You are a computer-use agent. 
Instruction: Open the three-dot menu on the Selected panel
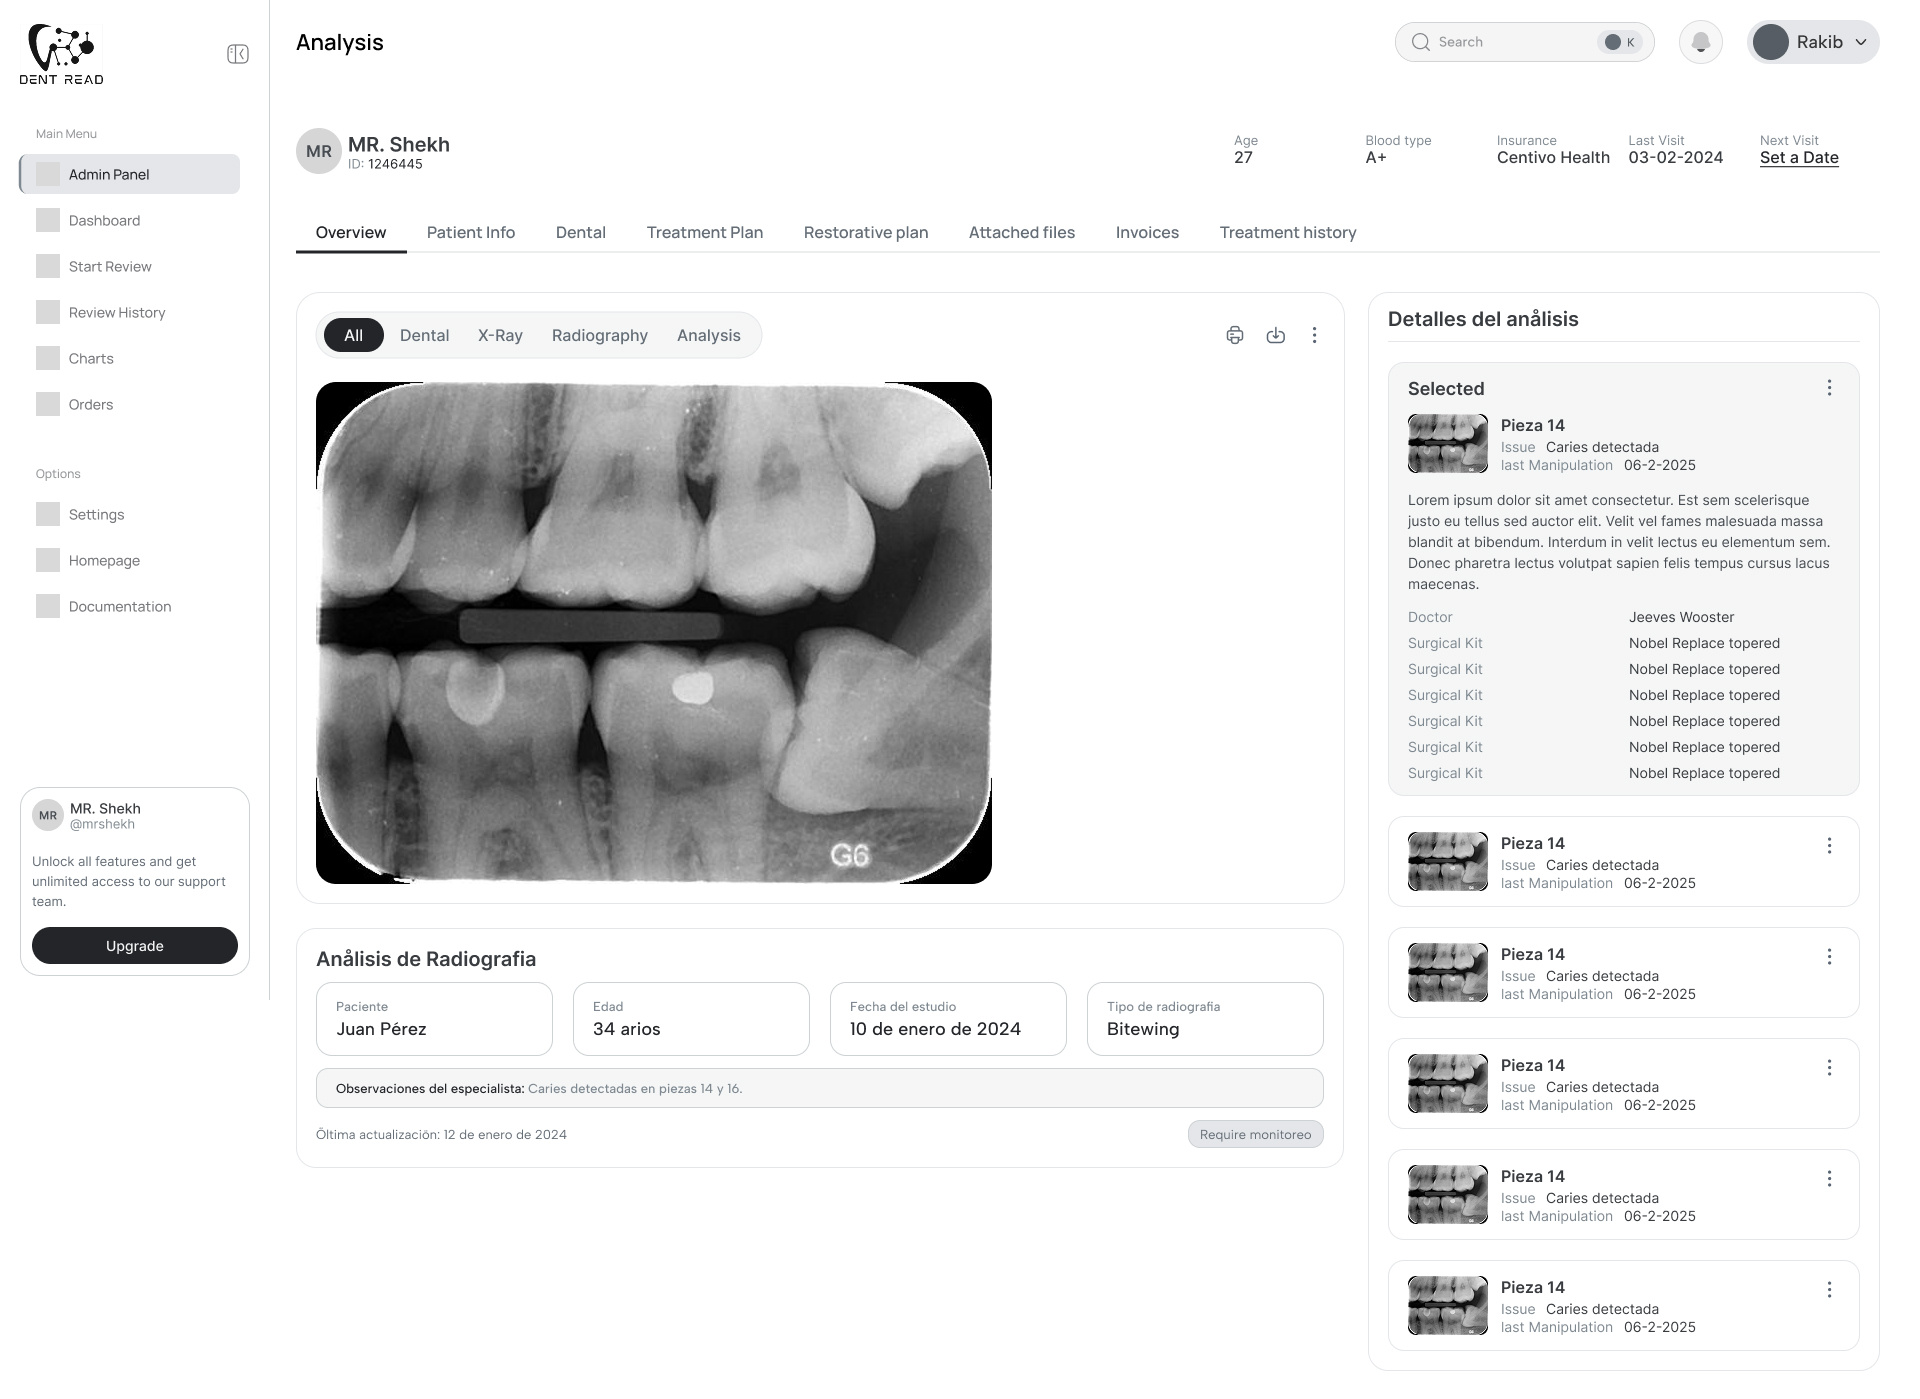click(x=1831, y=387)
